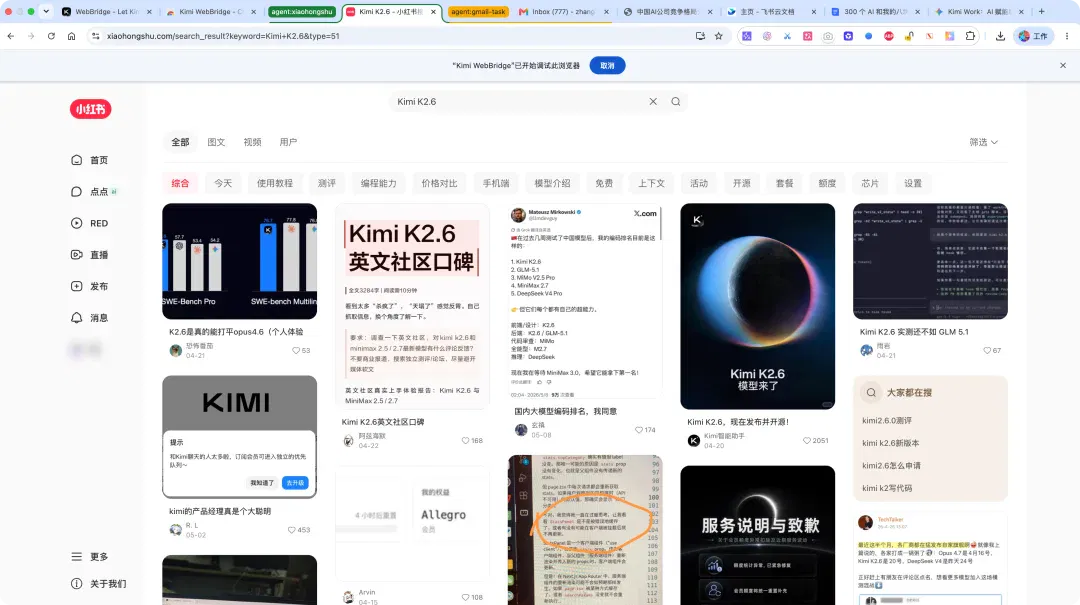Open suggested search kimi2.6.0测评
The height and width of the screenshot is (605, 1080).
tap(886, 420)
